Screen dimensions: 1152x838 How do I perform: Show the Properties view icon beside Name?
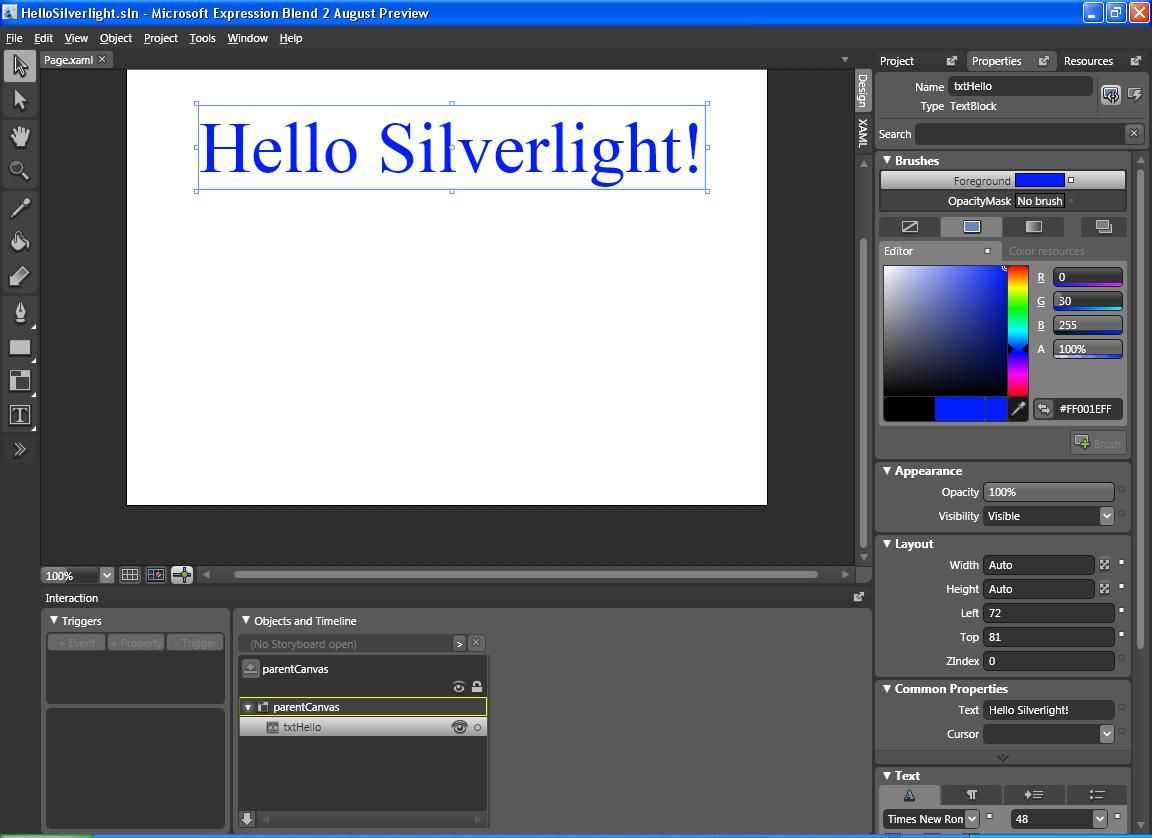coord(1110,95)
